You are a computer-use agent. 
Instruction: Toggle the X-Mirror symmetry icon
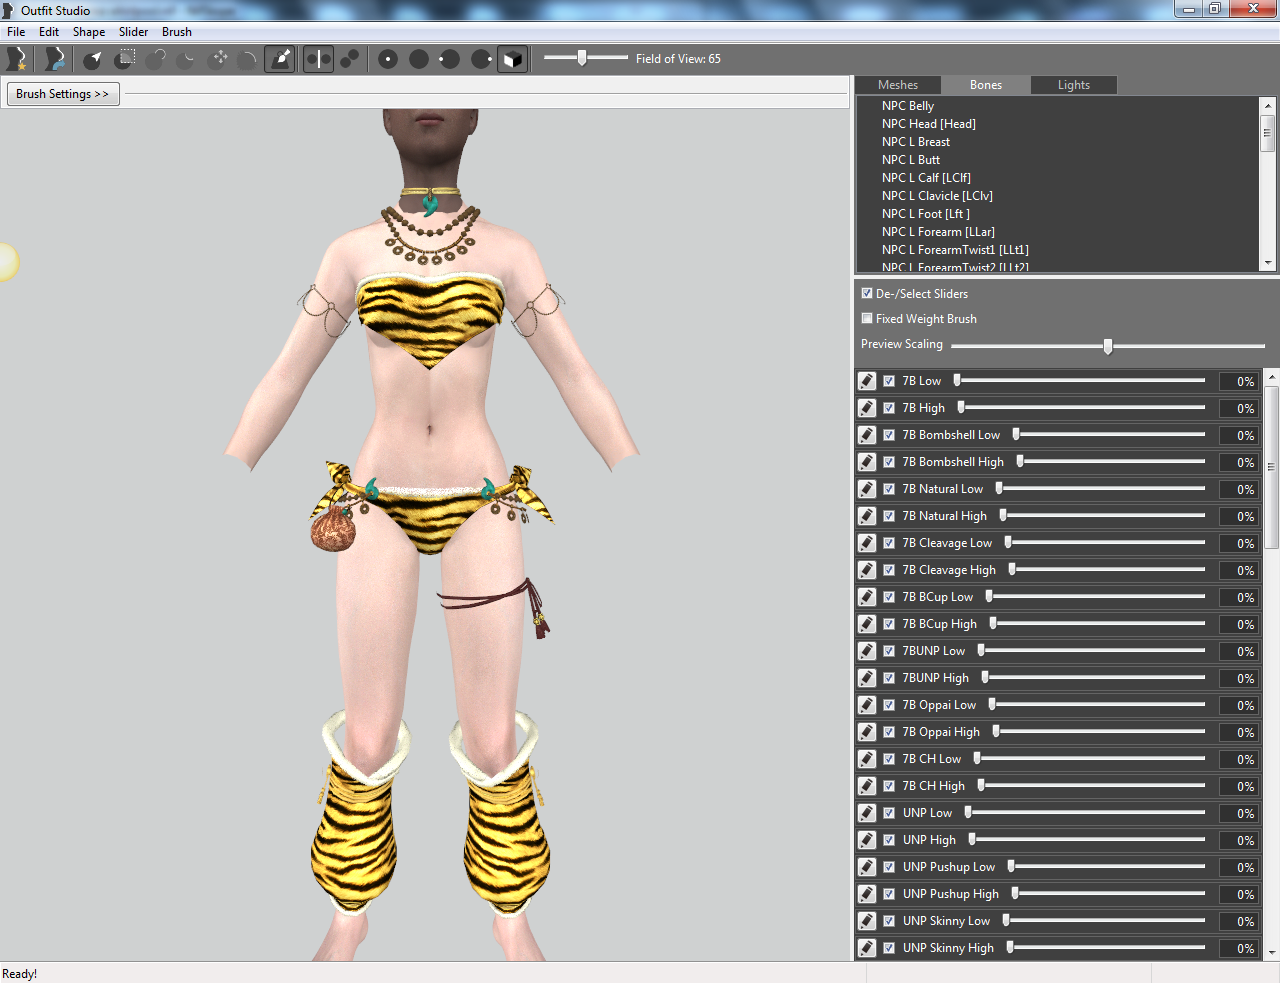click(318, 59)
